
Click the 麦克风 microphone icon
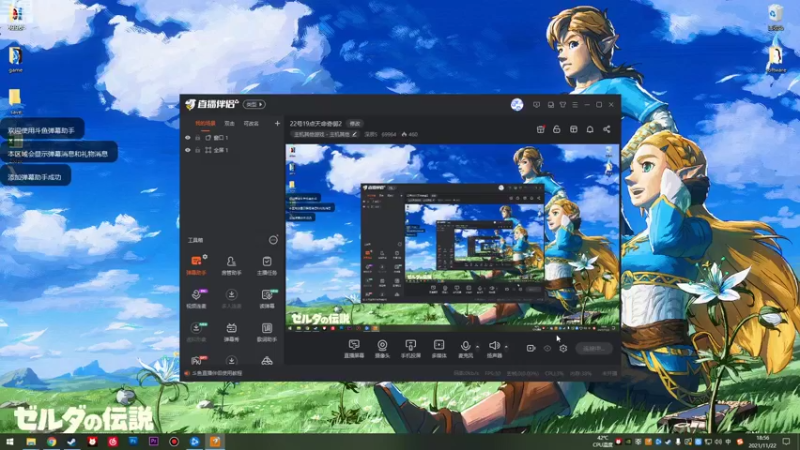pos(465,348)
